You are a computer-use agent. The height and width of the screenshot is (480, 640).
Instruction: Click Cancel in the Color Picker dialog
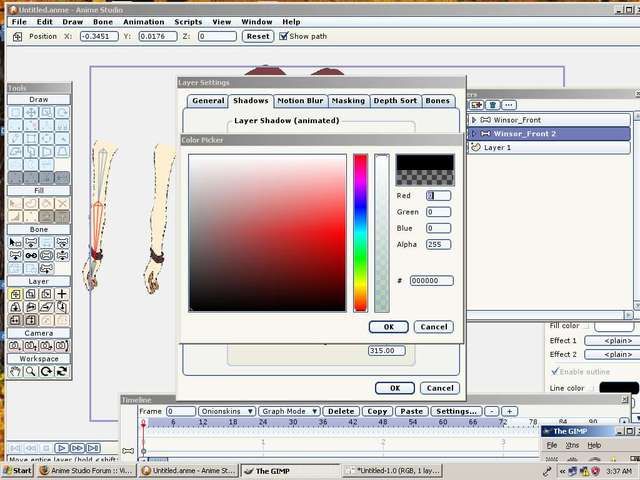[433, 327]
